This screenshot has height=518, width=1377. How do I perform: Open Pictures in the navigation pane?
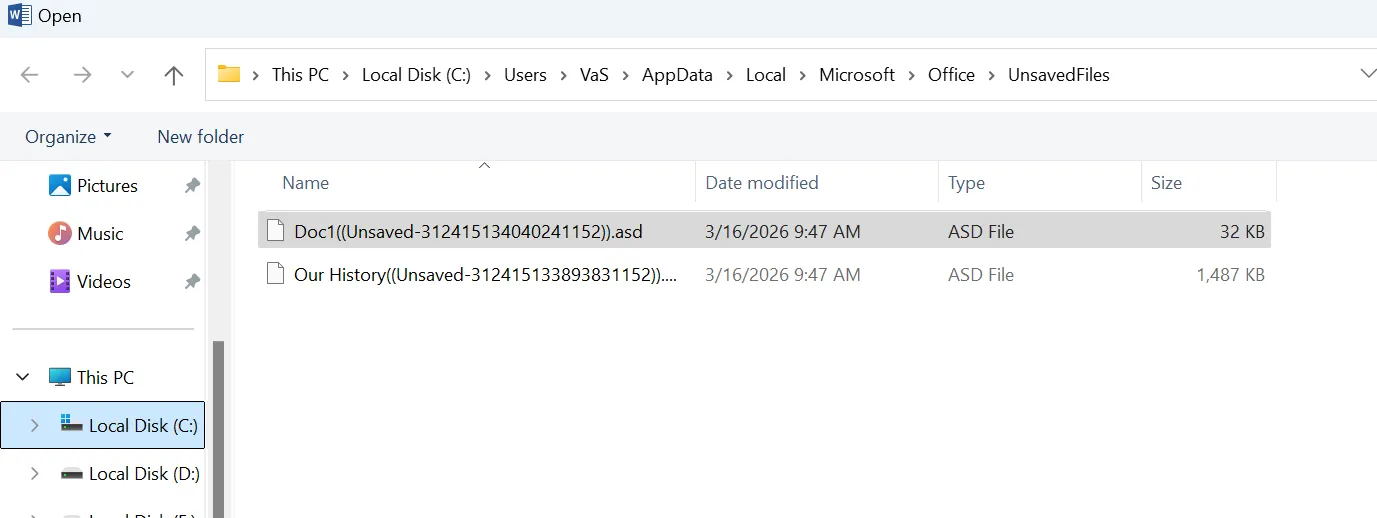(107, 186)
